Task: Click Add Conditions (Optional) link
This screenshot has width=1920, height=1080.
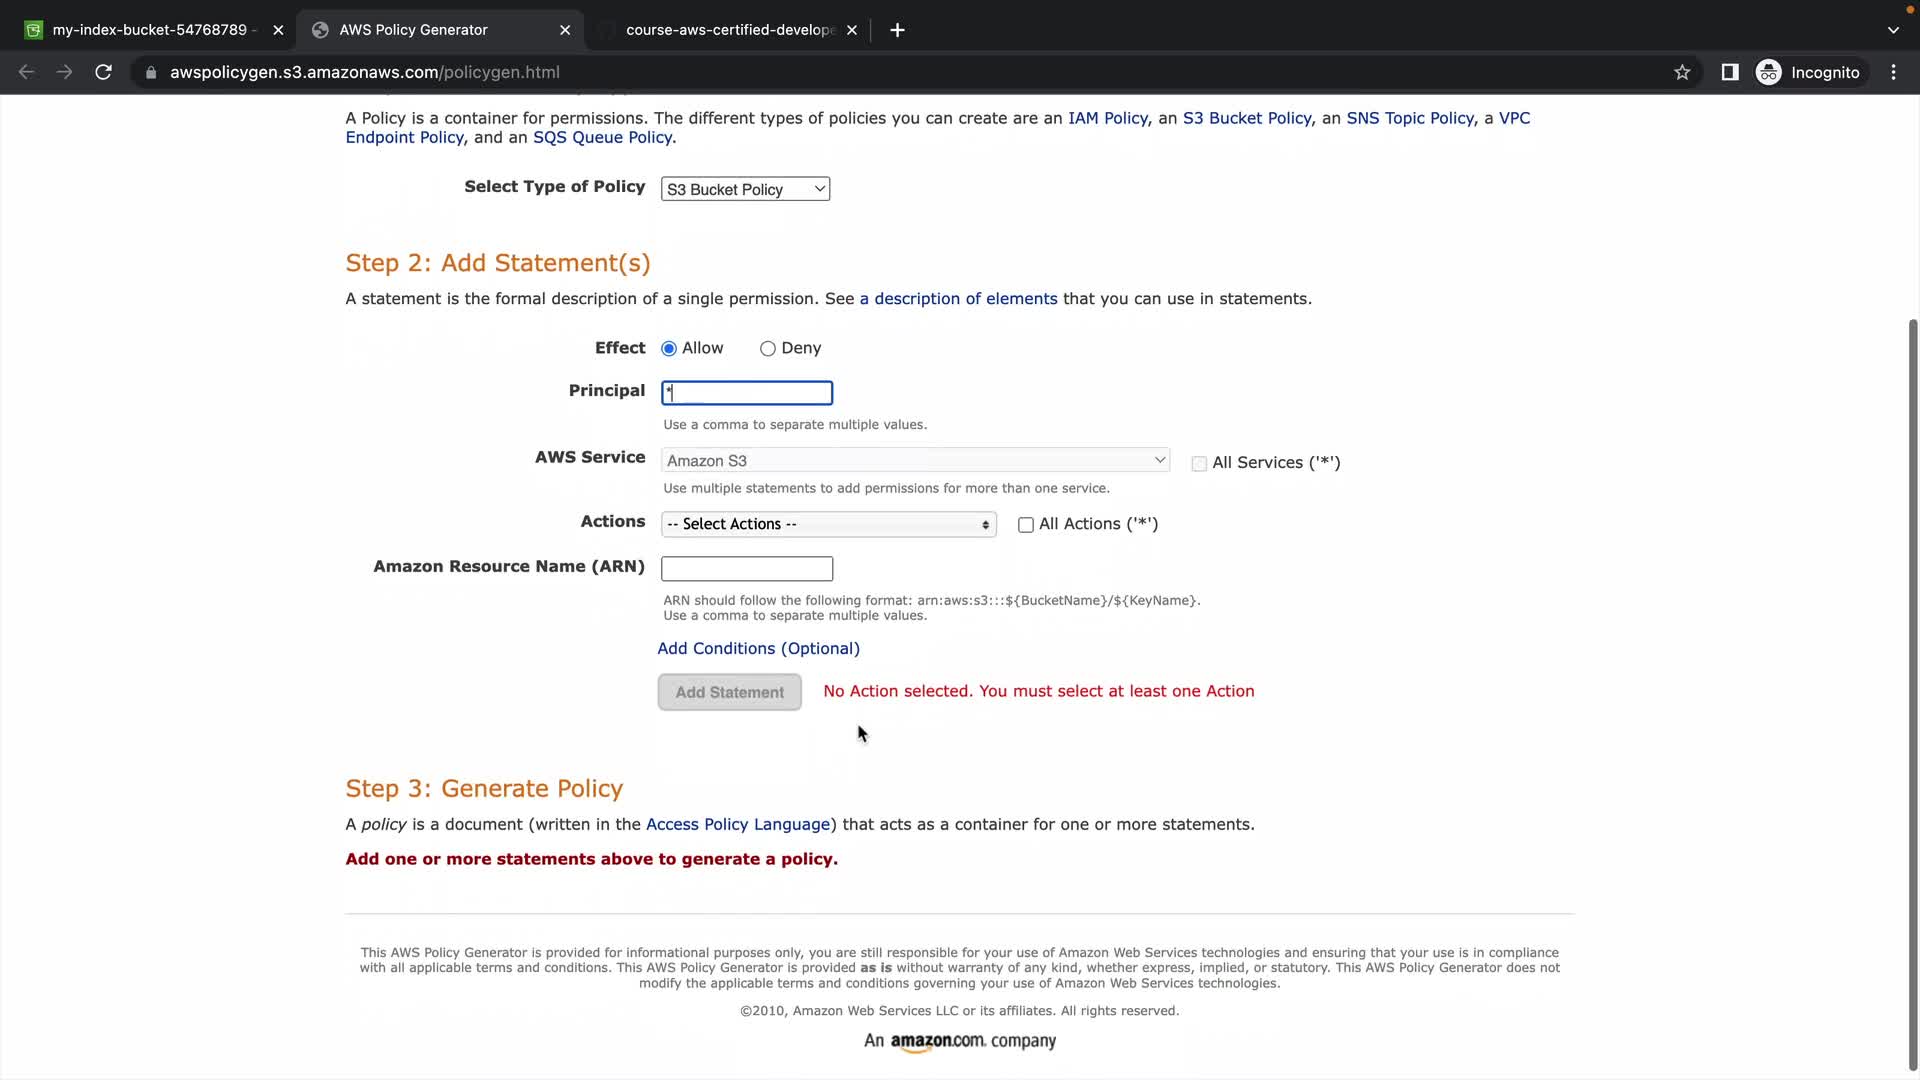Action: coord(758,648)
